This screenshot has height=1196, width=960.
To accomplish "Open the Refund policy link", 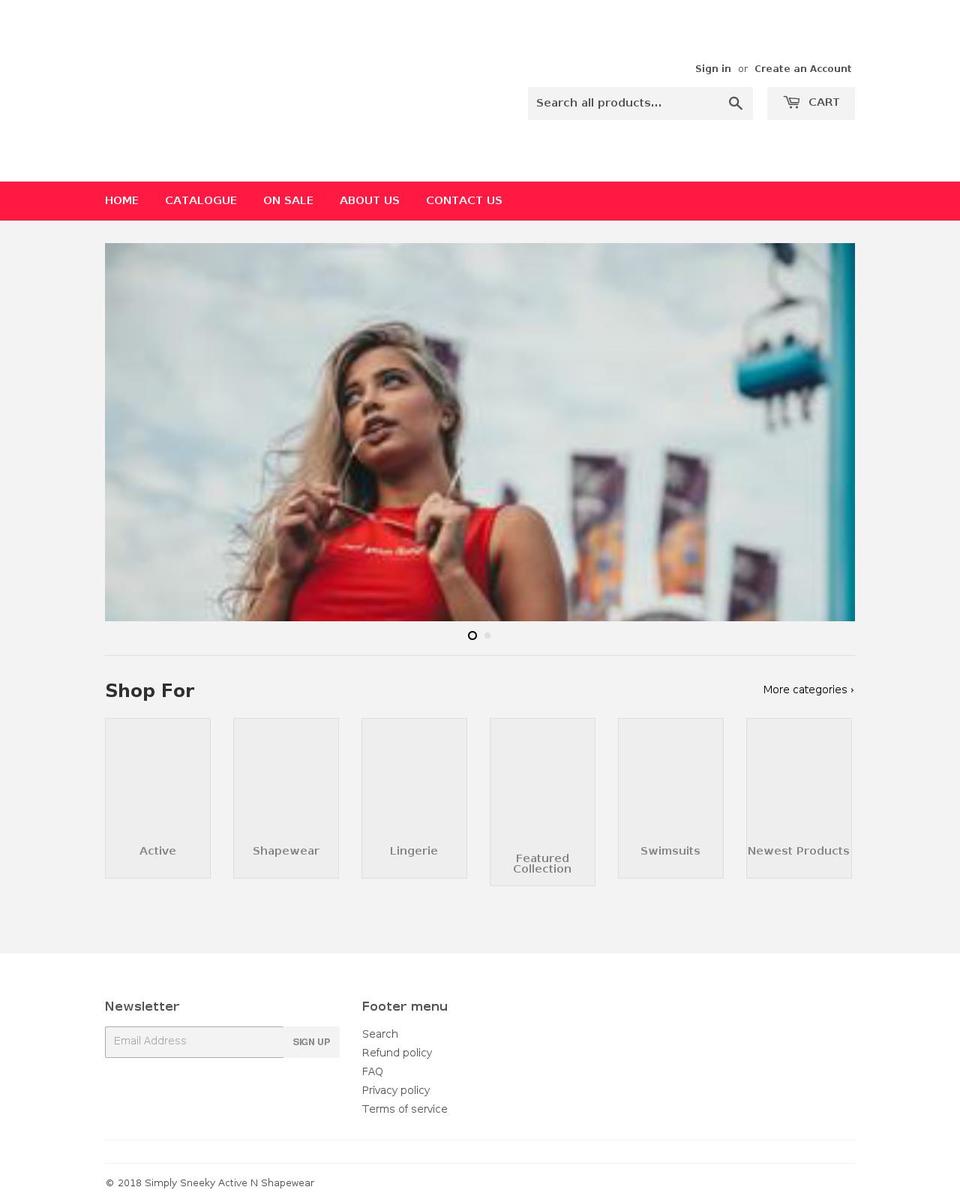I will pos(397,1053).
